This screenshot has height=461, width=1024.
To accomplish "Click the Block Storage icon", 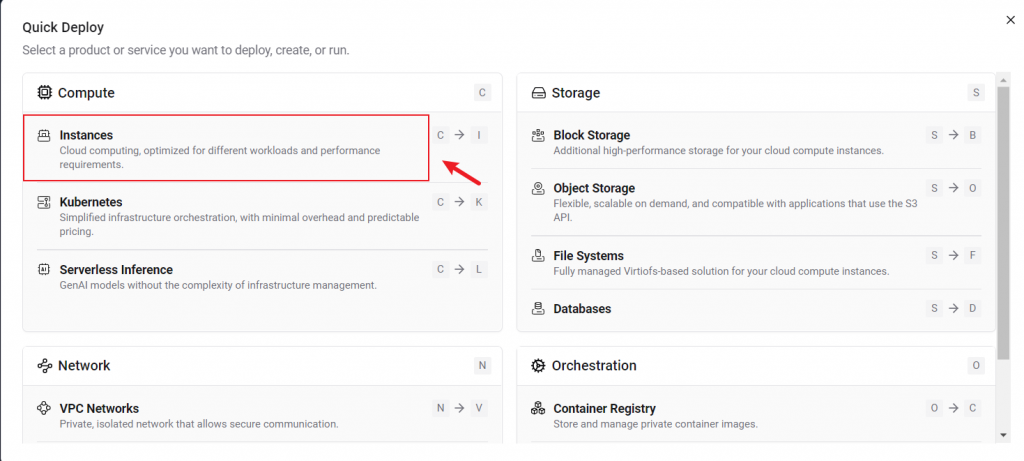I will [x=538, y=135].
